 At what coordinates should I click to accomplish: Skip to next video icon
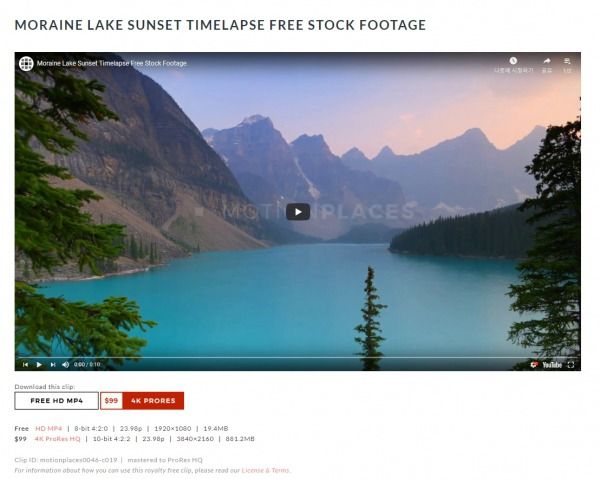click(53, 365)
